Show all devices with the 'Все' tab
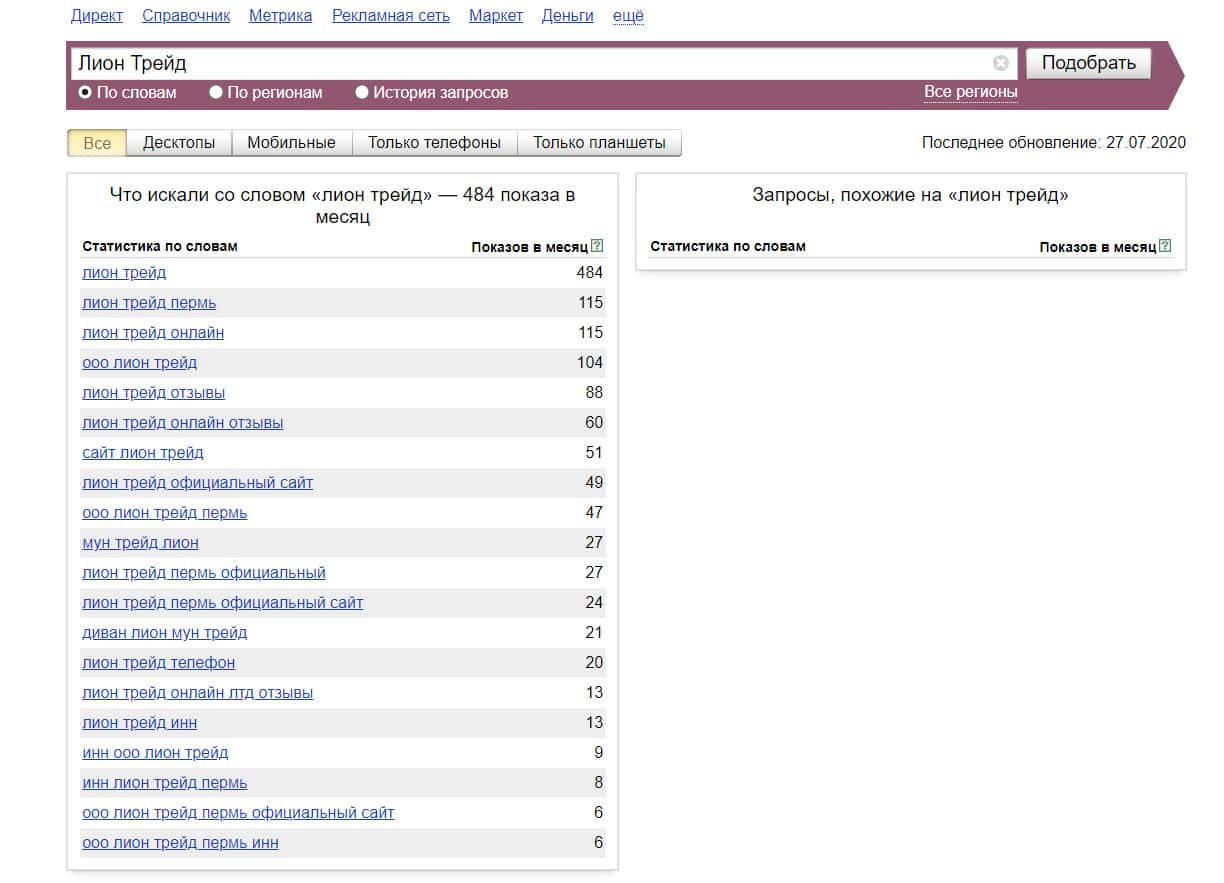 (x=97, y=143)
